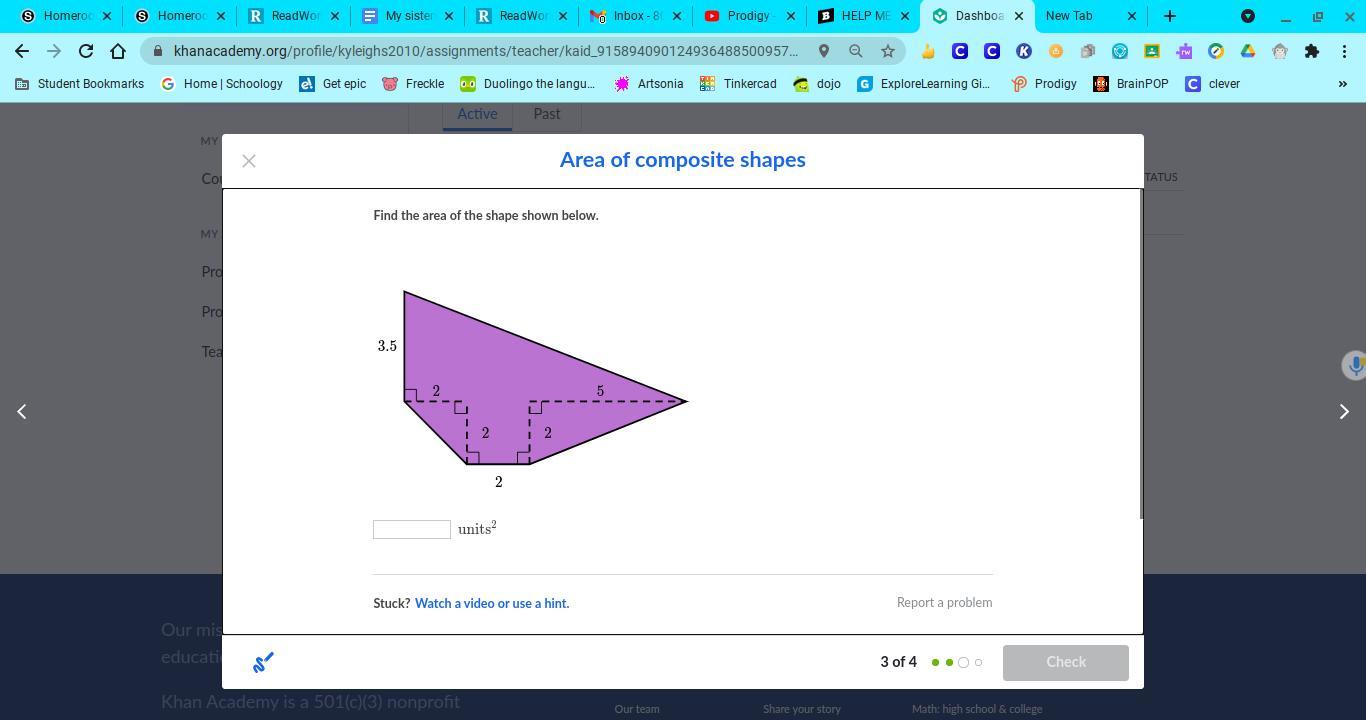
Task: Go to previous exercise with left arrow
Action: 22,411
